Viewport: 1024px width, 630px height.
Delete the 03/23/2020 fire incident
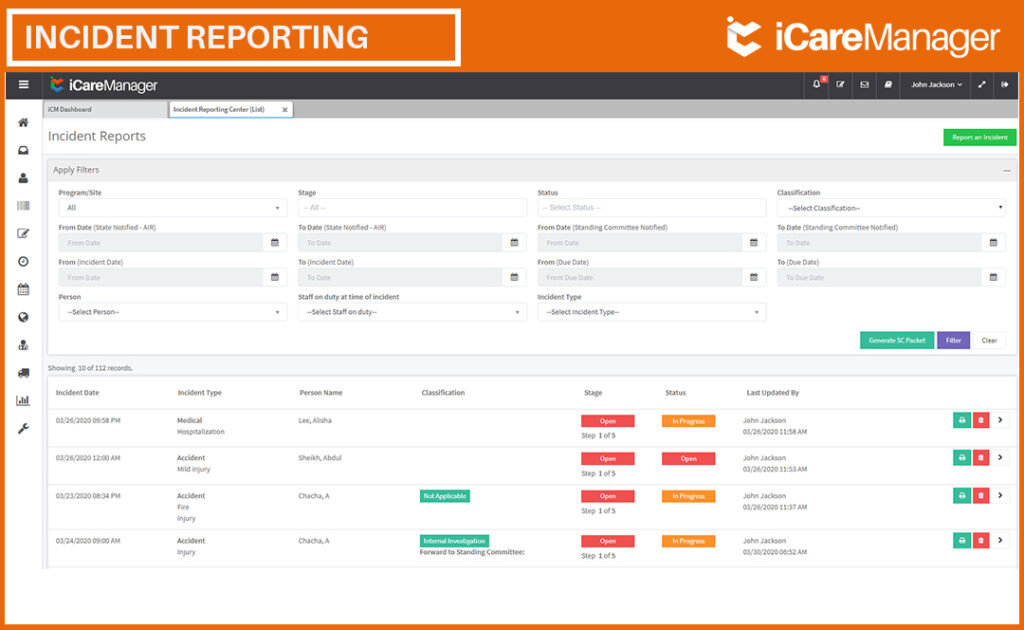pyautogui.click(x=981, y=496)
